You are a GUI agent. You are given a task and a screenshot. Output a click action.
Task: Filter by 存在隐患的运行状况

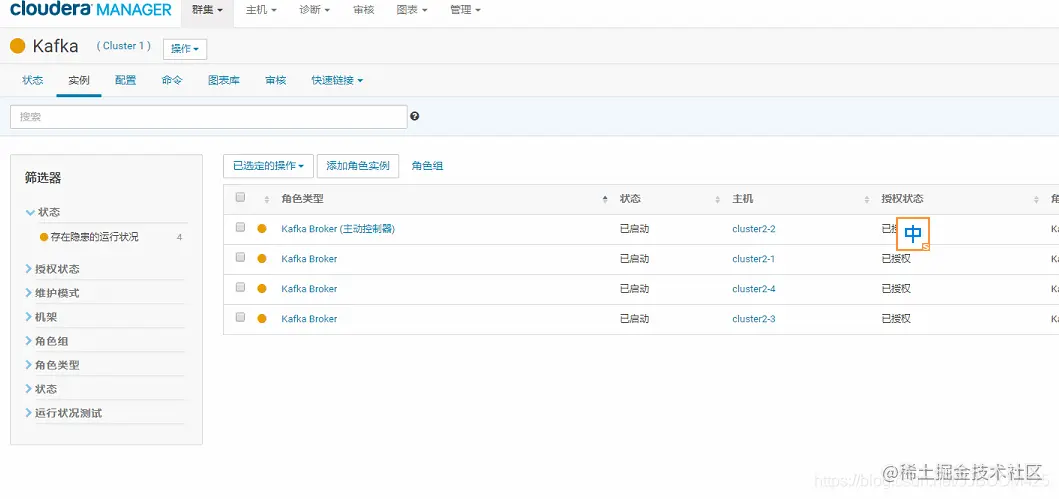(x=94, y=237)
